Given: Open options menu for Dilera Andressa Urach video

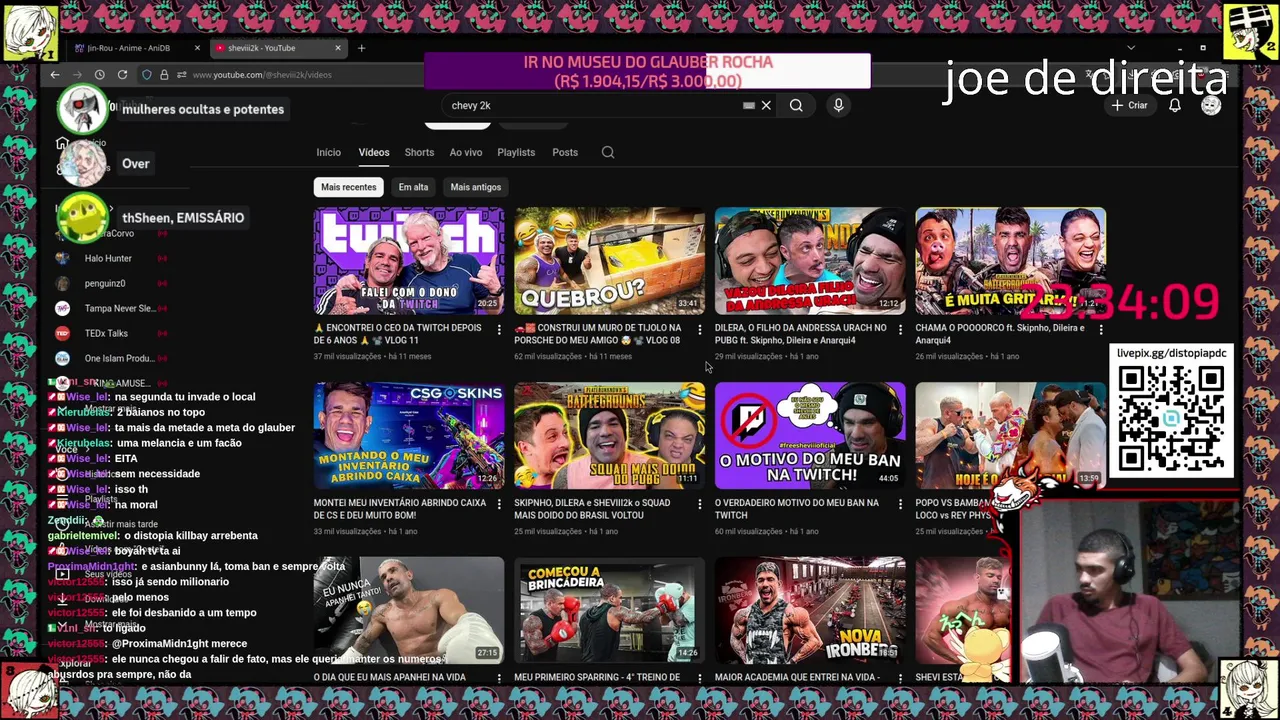Looking at the screenshot, I should pyautogui.click(x=900, y=329).
